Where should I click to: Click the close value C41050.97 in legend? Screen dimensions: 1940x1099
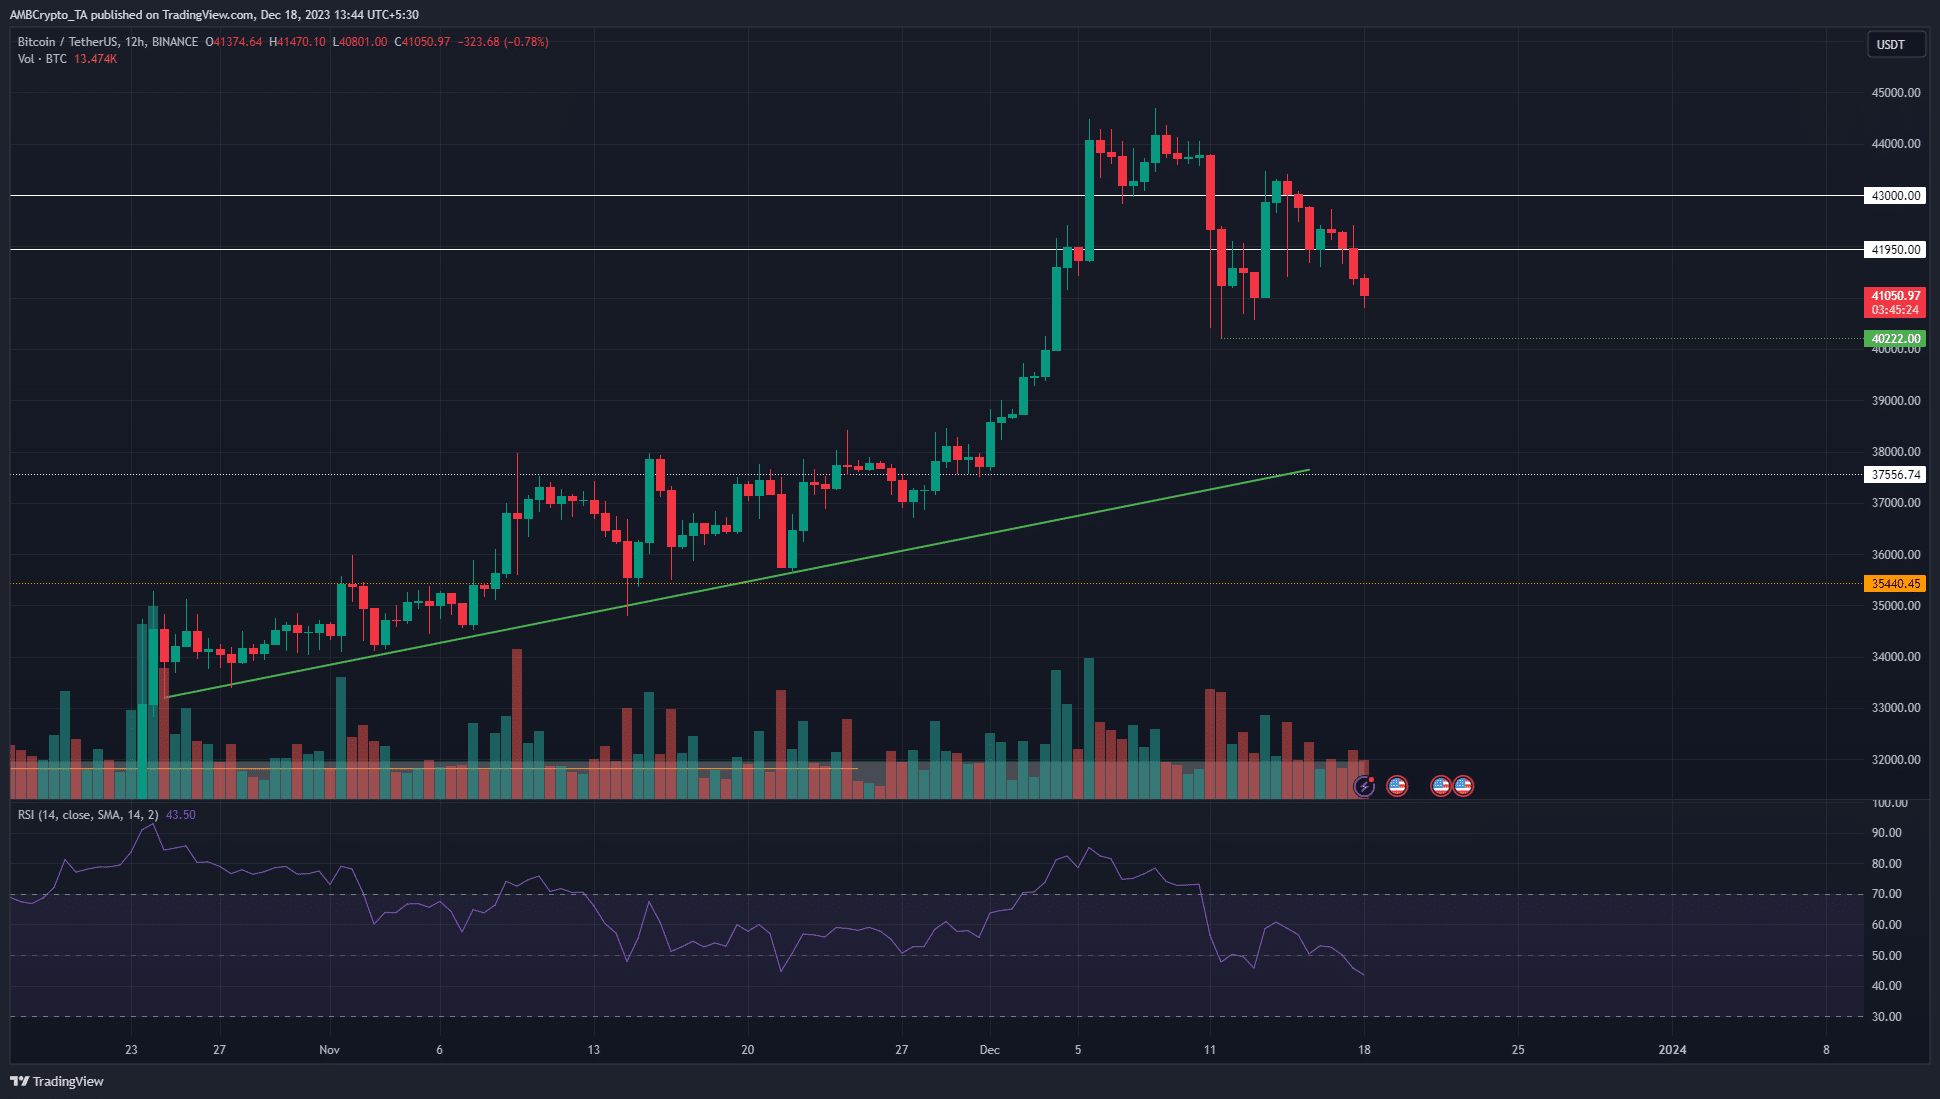[x=422, y=42]
